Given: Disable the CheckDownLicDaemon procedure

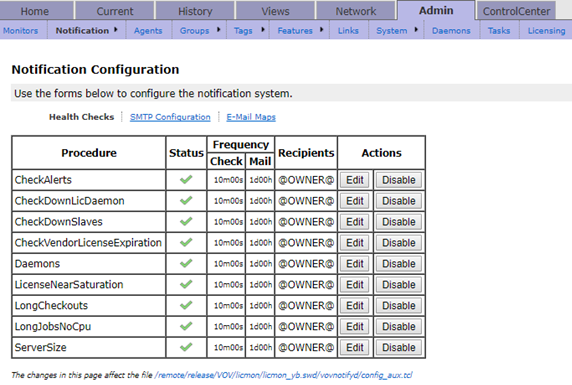Looking at the screenshot, I should click(x=399, y=201).
